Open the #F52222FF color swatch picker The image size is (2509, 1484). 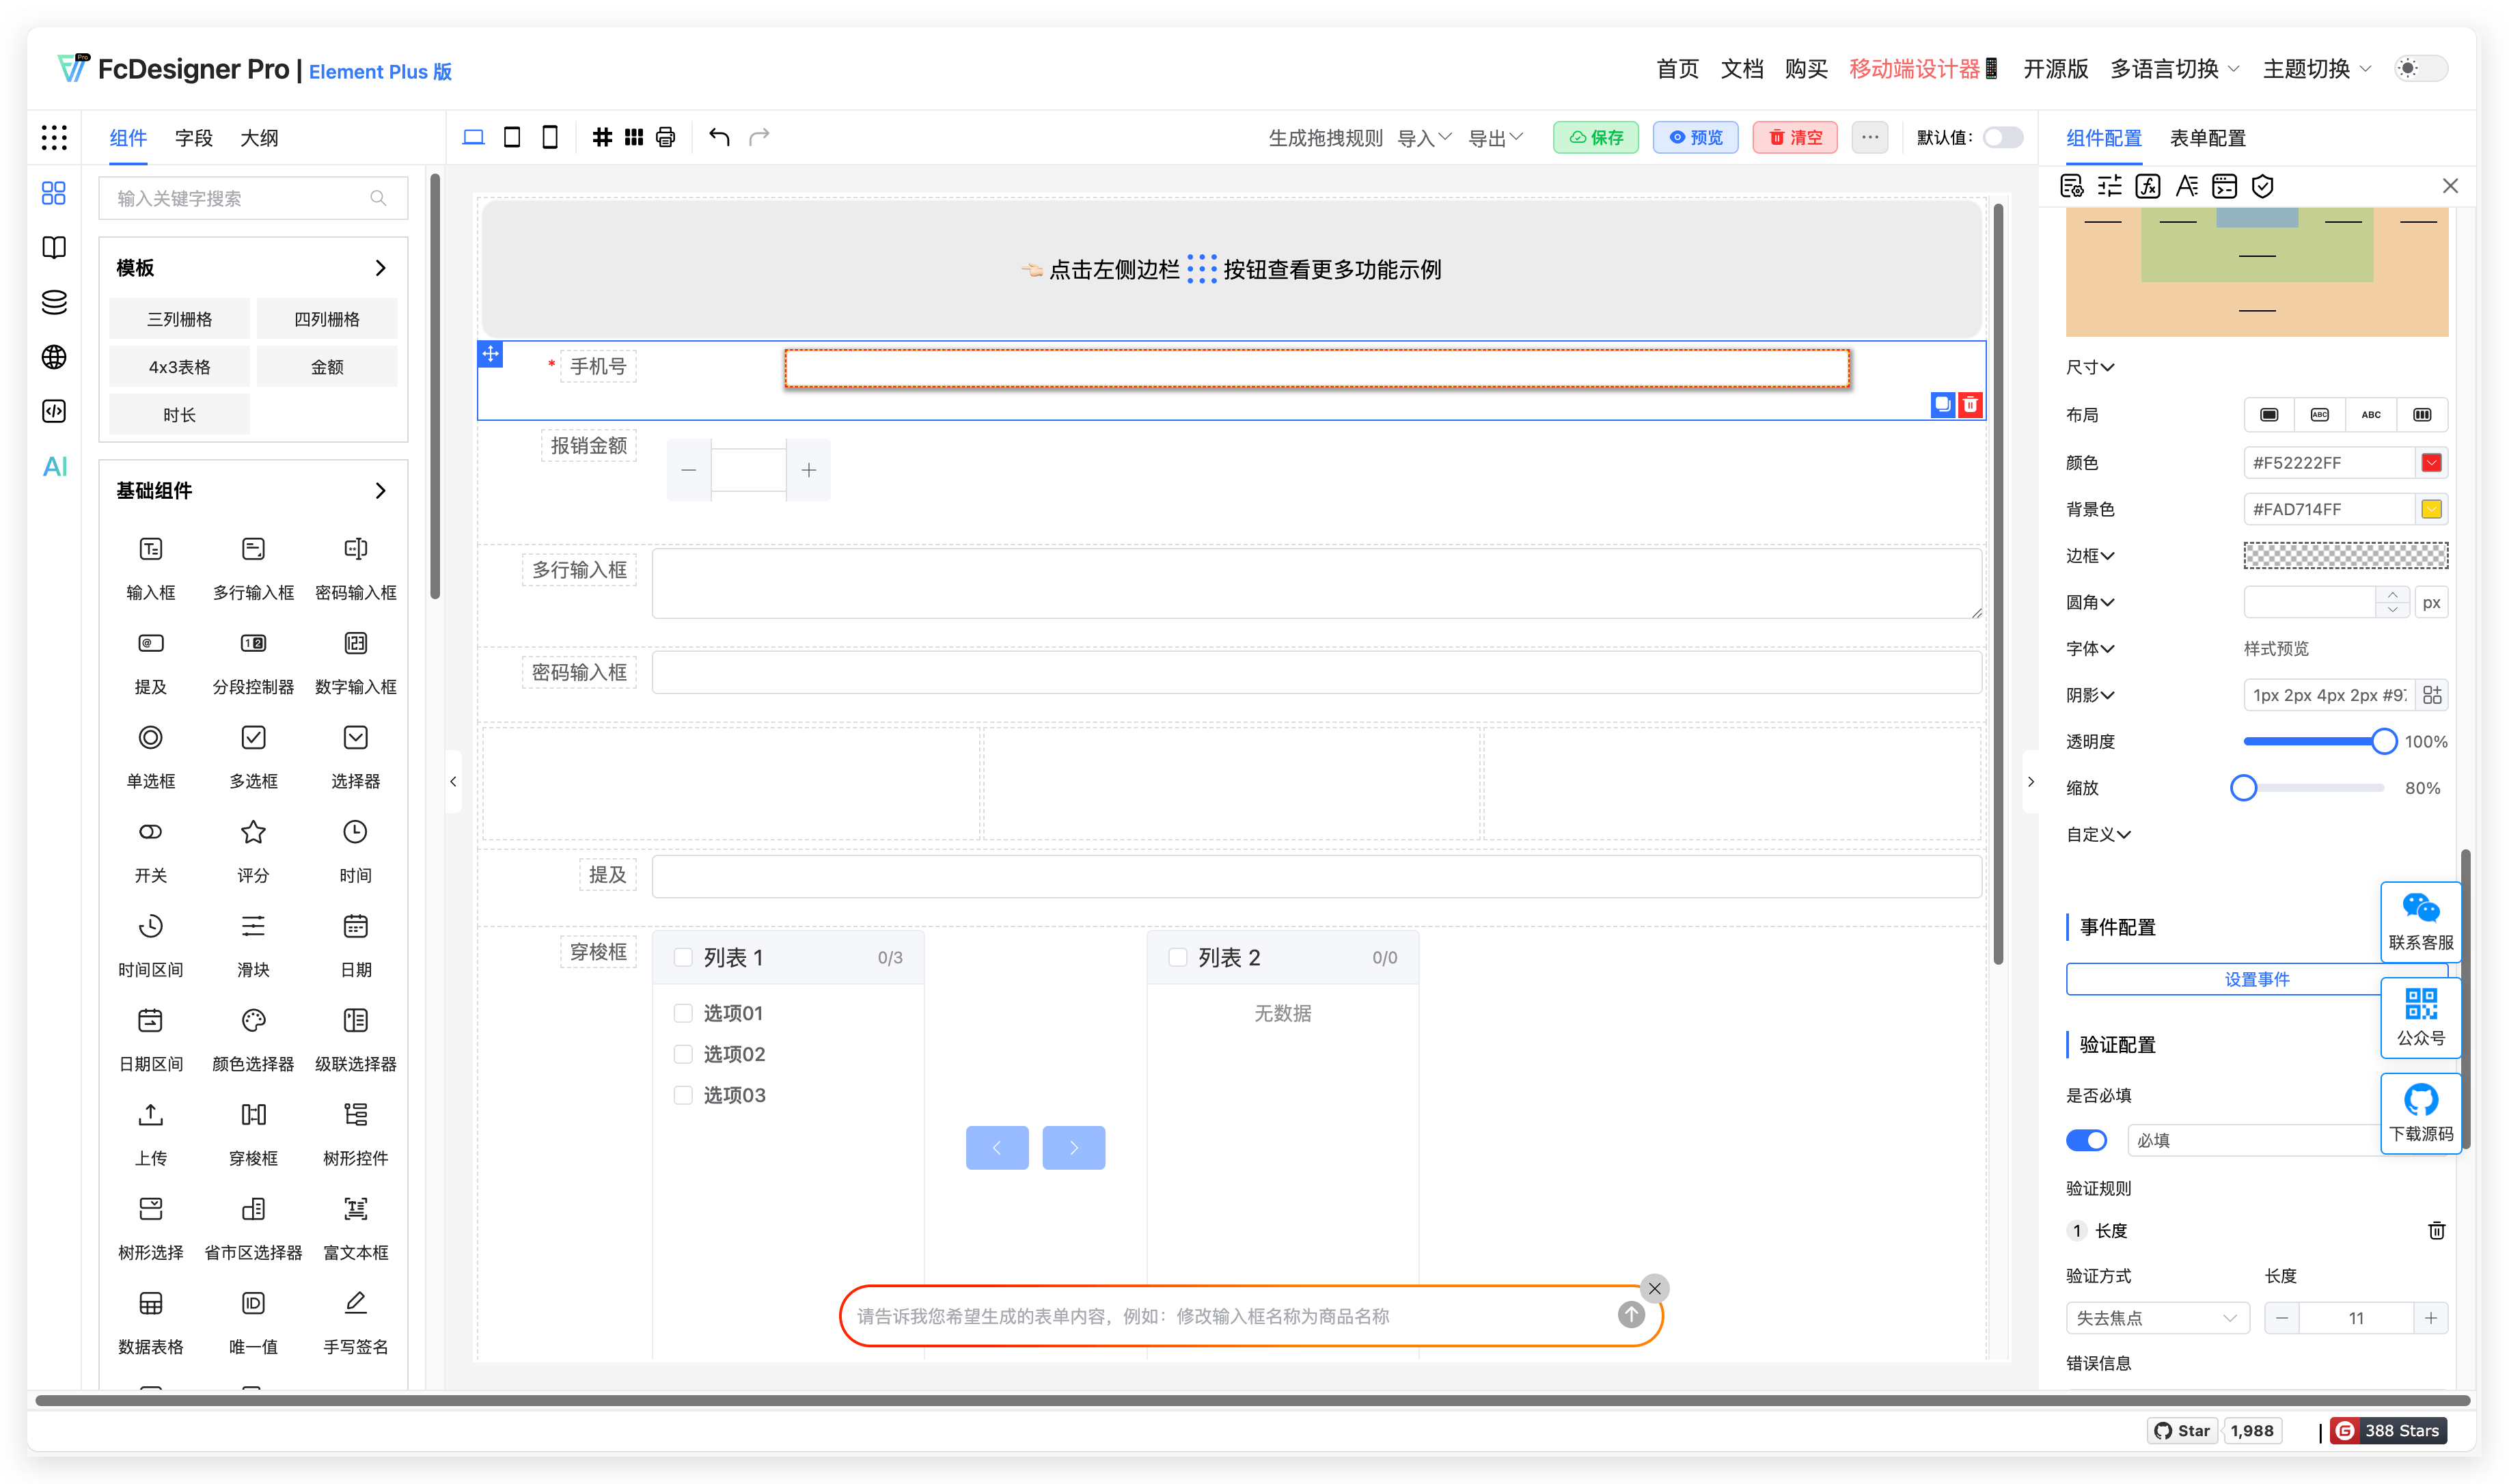[x=2433, y=462]
